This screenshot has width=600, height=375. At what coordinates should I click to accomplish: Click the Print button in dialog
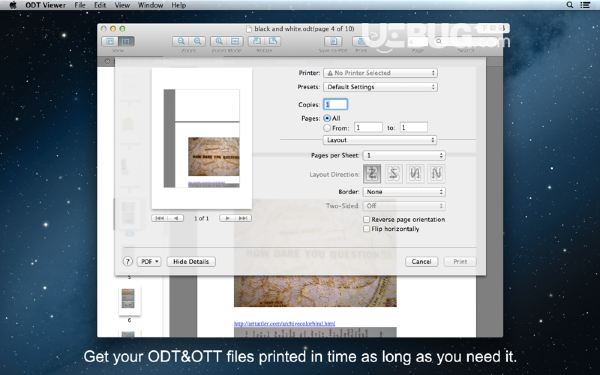tap(460, 261)
